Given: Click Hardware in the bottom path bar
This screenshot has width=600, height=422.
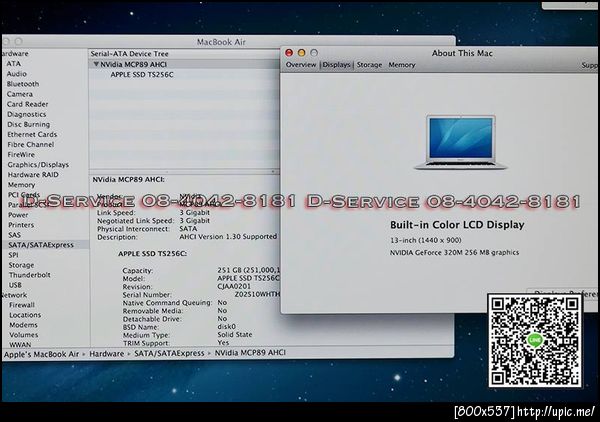Looking at the screenshot, I should point(106,354).
